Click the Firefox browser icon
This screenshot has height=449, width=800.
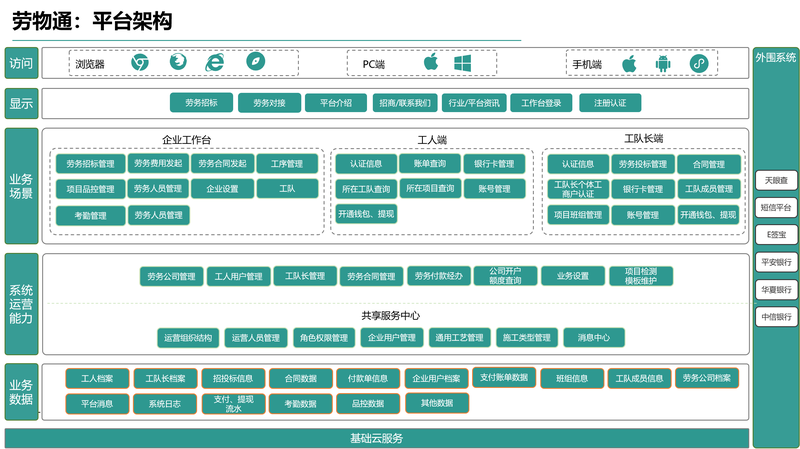click(178, 61)
